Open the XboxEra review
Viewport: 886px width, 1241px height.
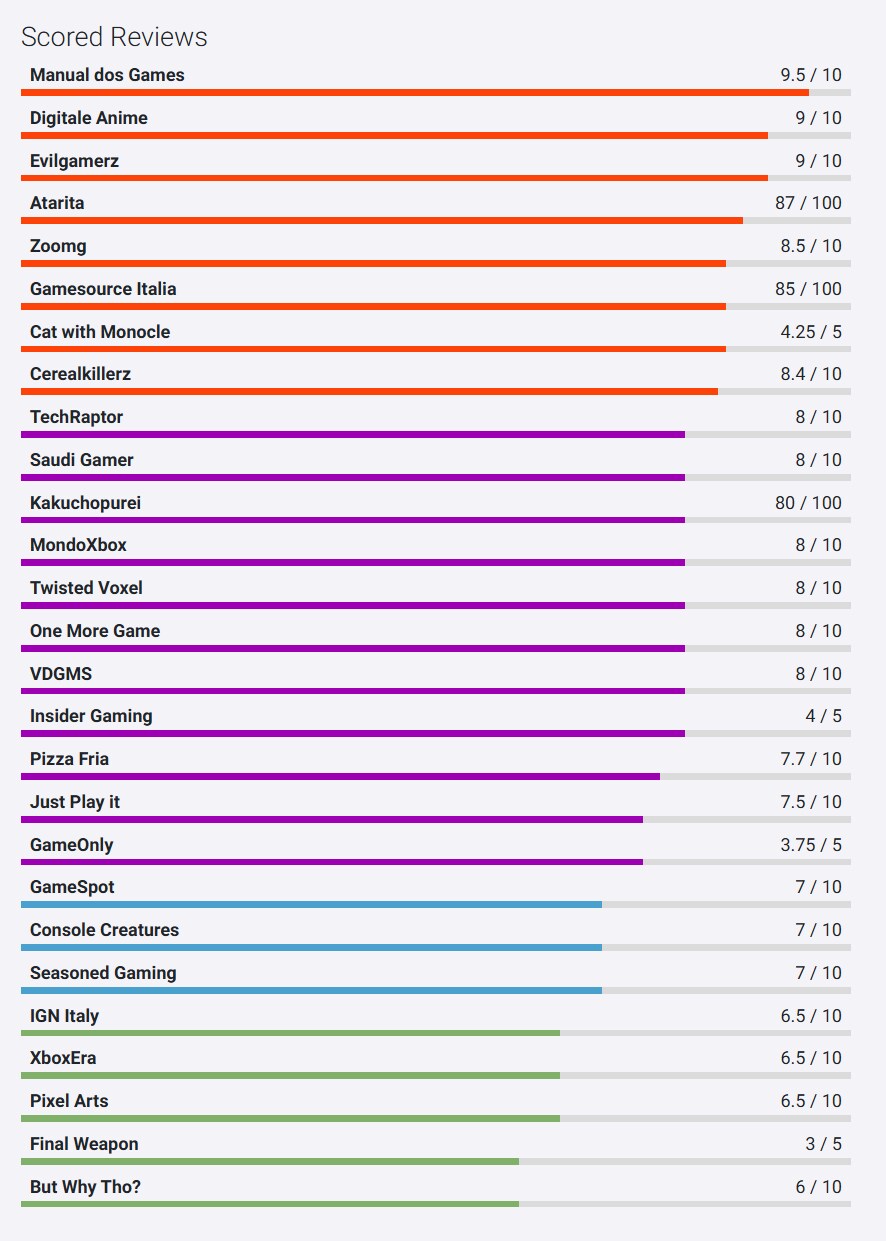(x=63, y=1058)
